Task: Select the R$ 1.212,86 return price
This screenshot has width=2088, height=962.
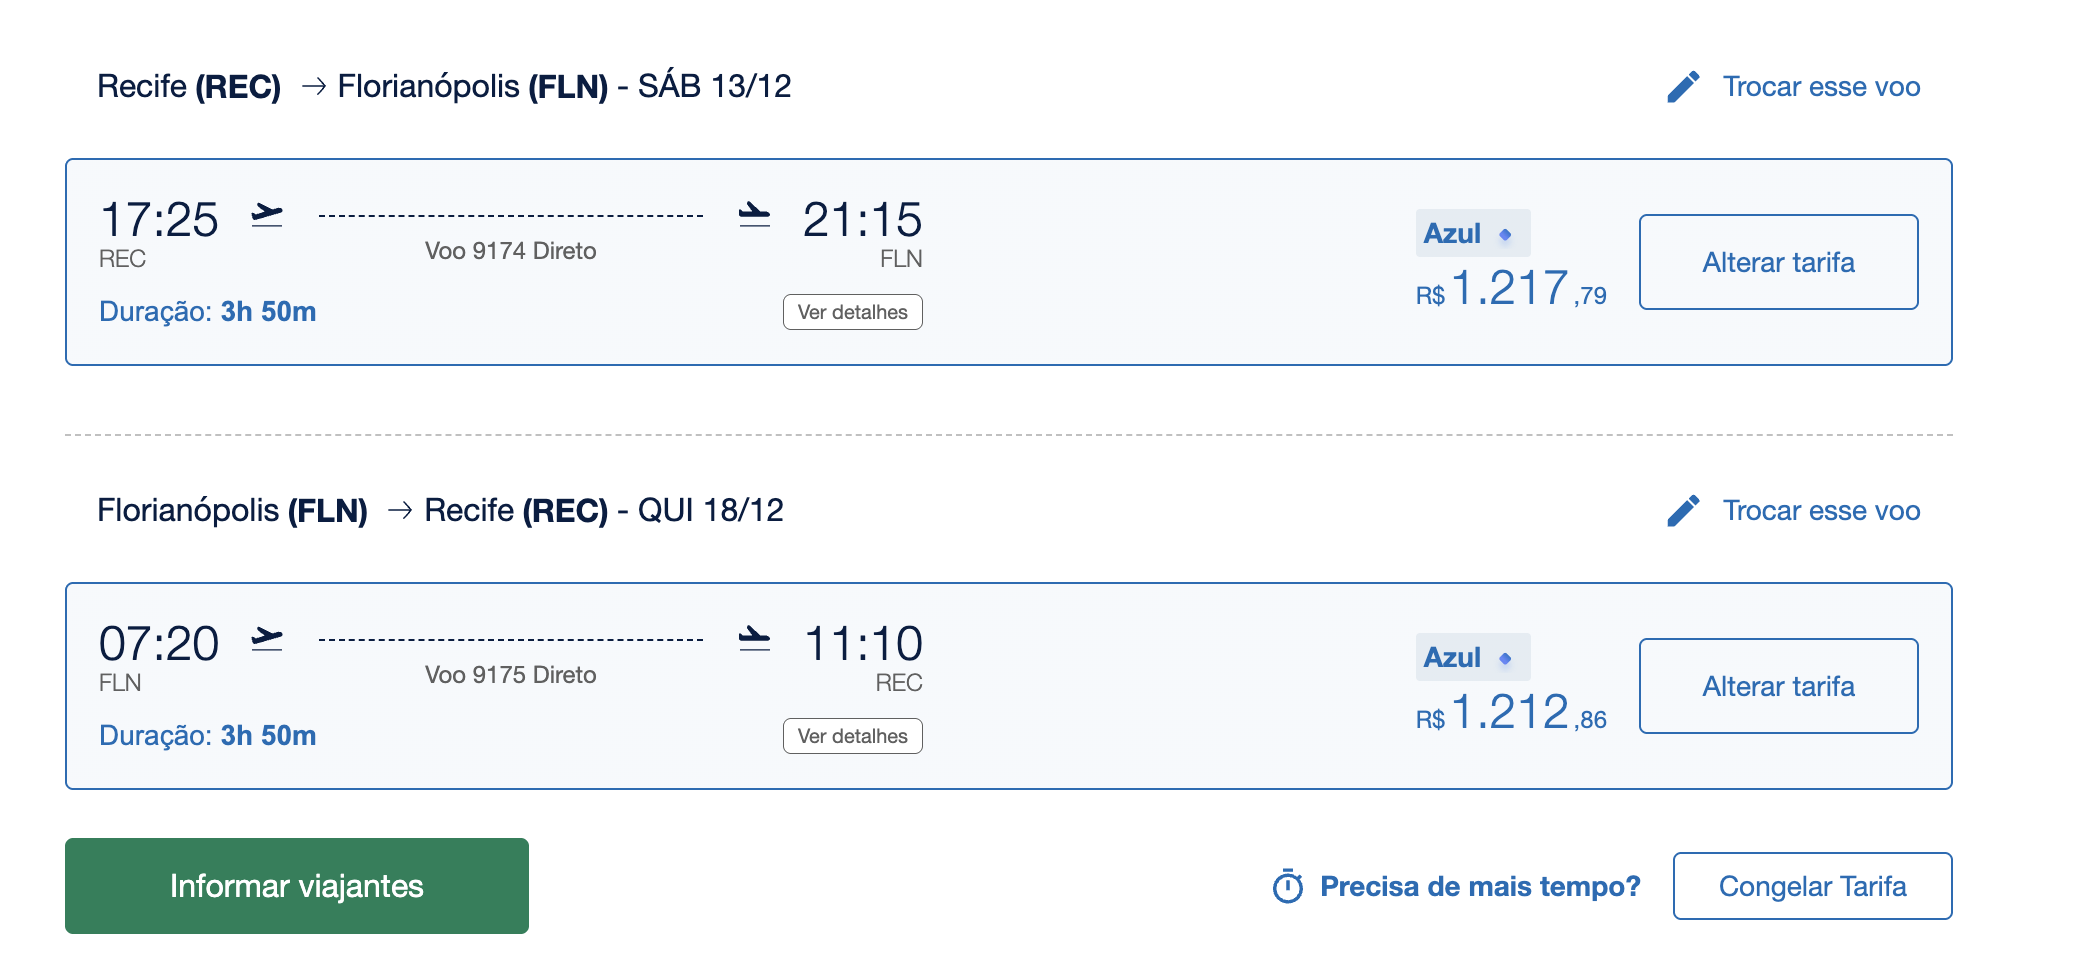Action: coord(1510,714)
